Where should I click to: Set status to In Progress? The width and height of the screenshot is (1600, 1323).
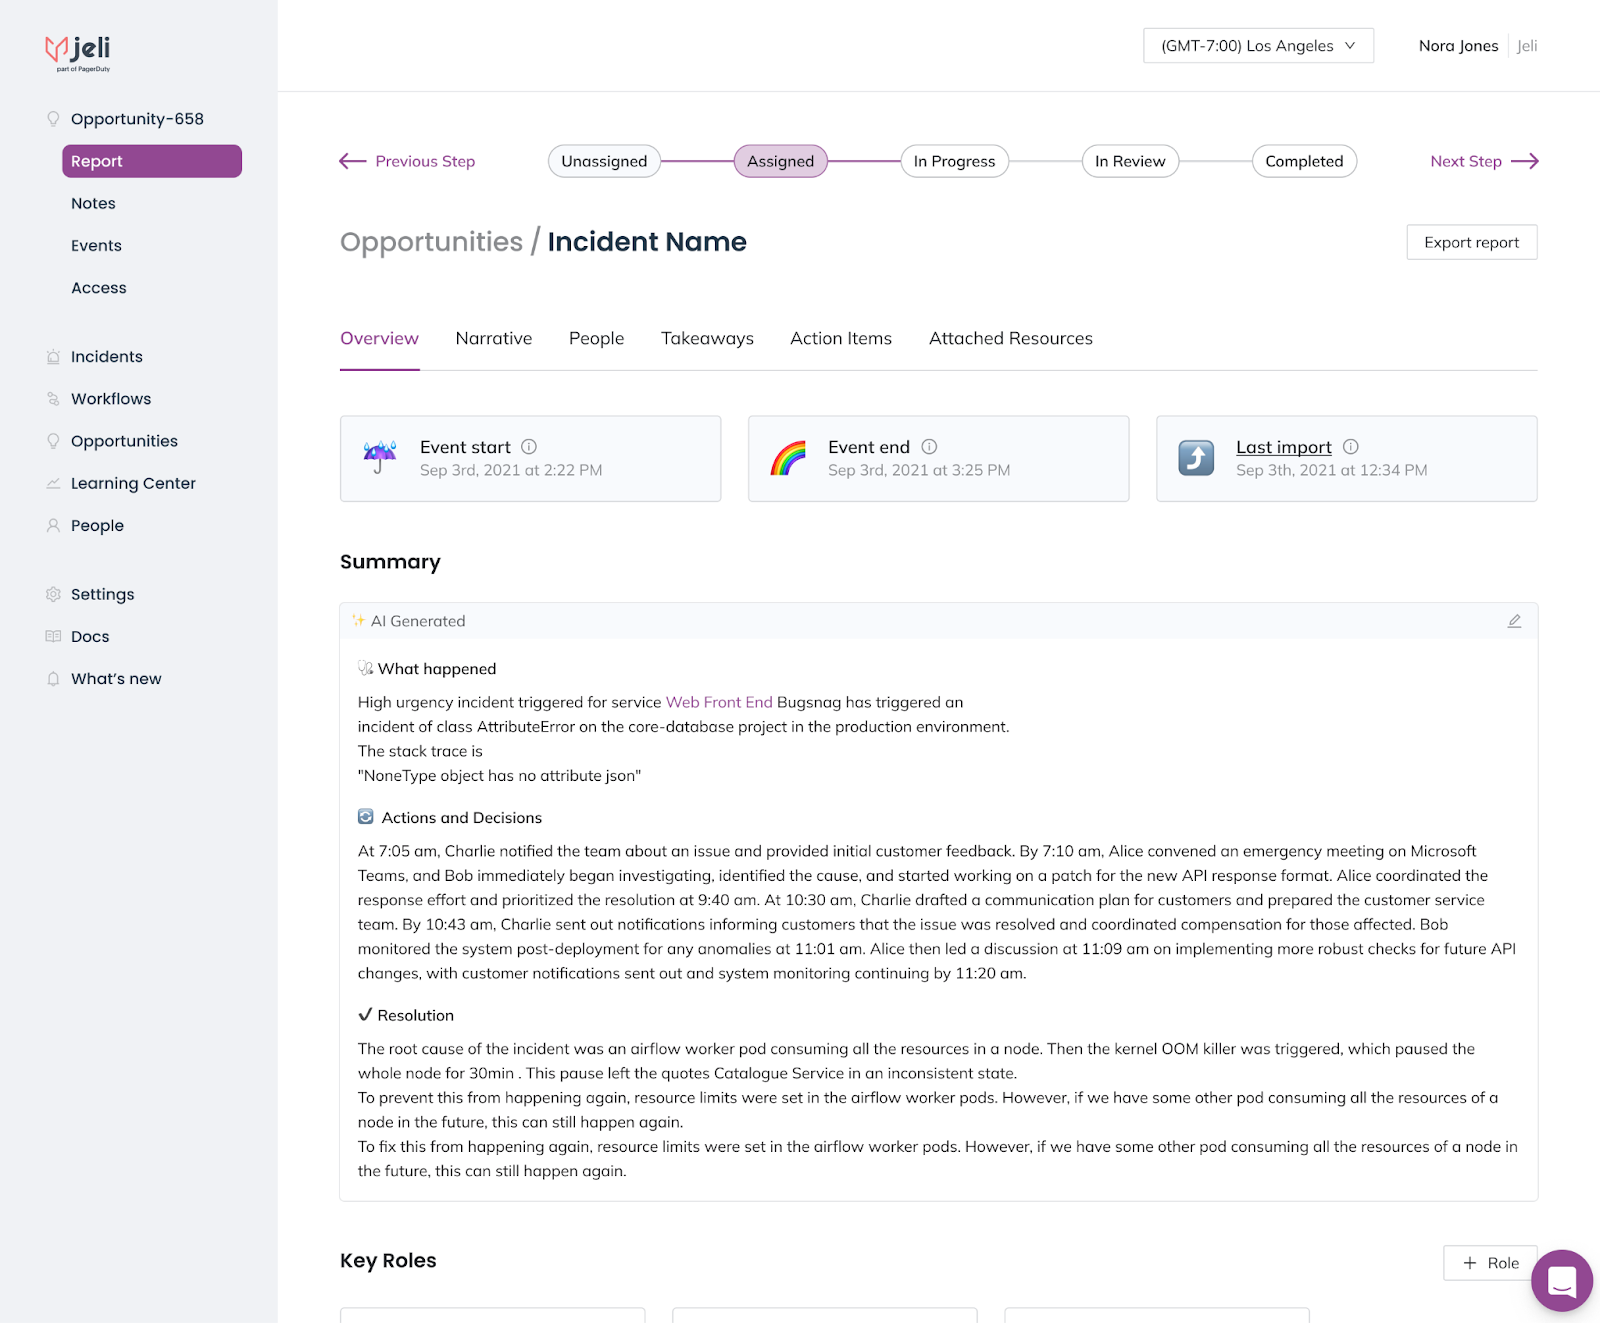[954, 161]
